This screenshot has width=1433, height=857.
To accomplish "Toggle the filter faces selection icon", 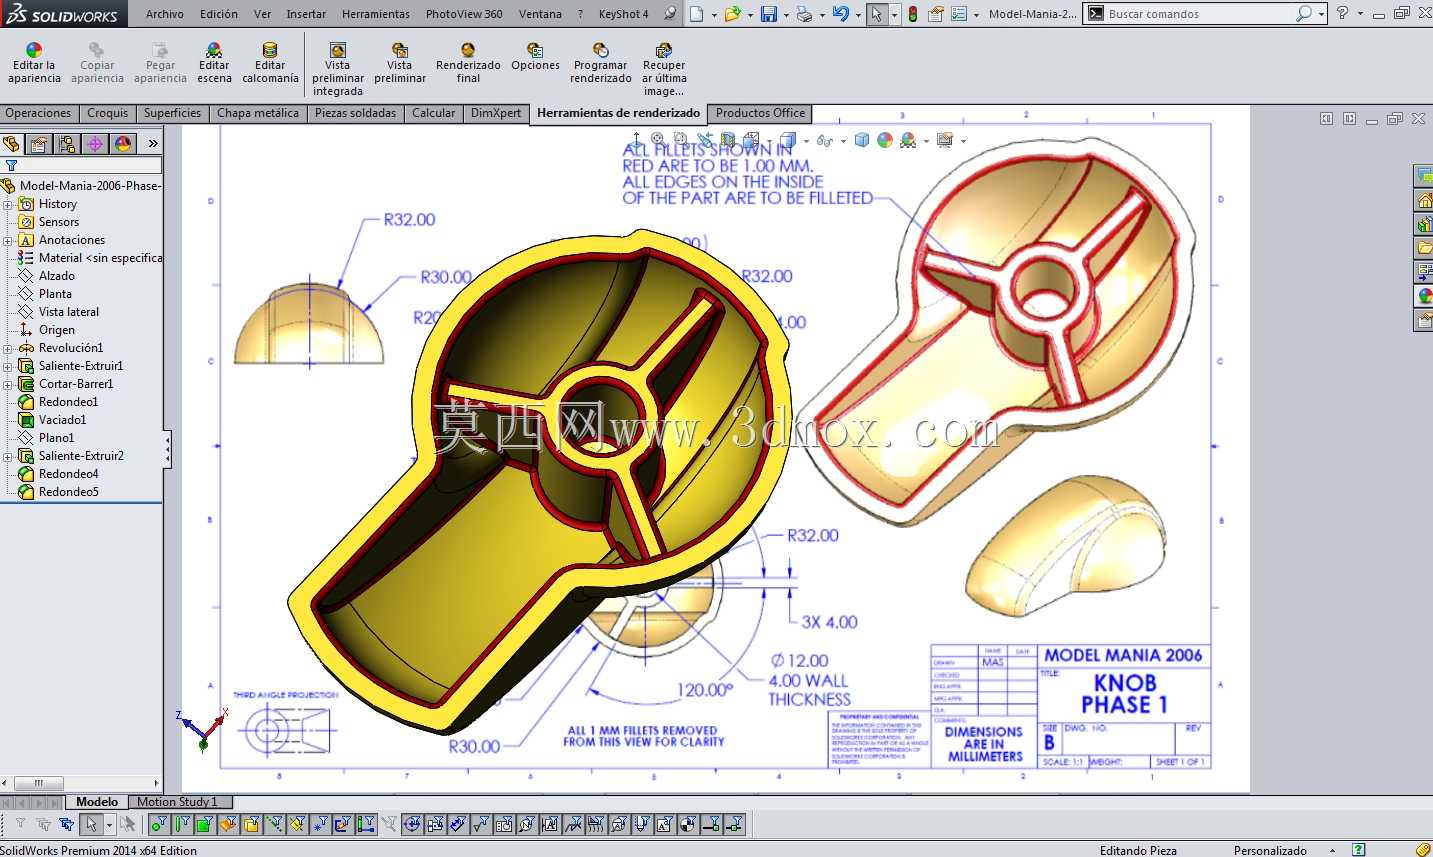I will (x=204, y=824).
